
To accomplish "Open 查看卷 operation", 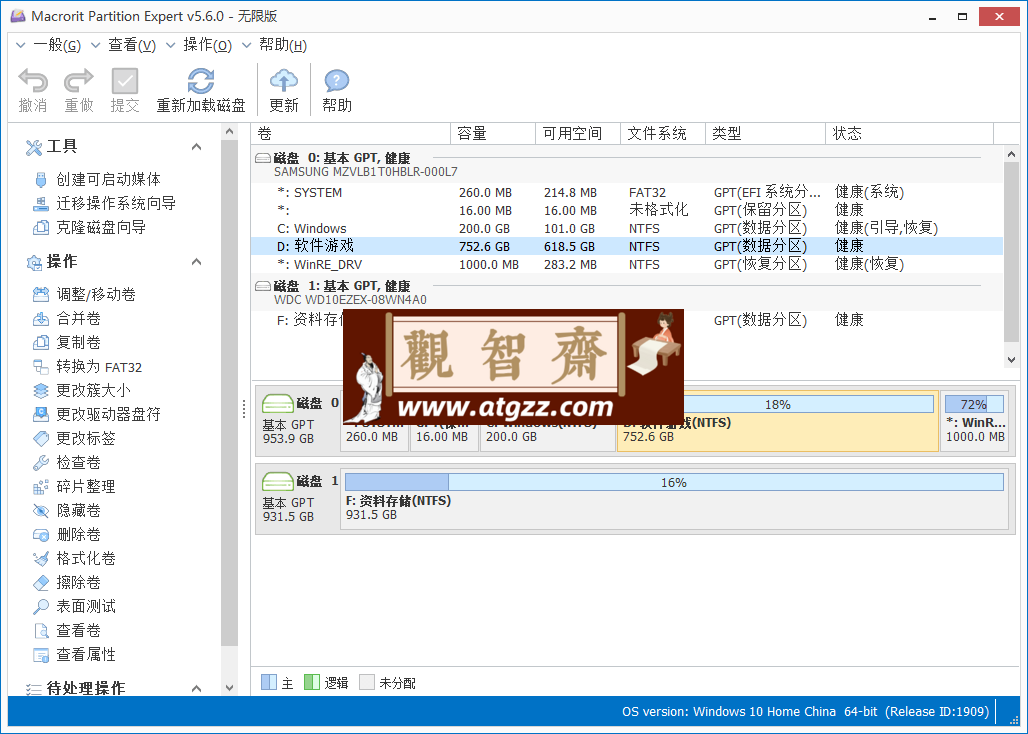I will [x=78, y=630].
